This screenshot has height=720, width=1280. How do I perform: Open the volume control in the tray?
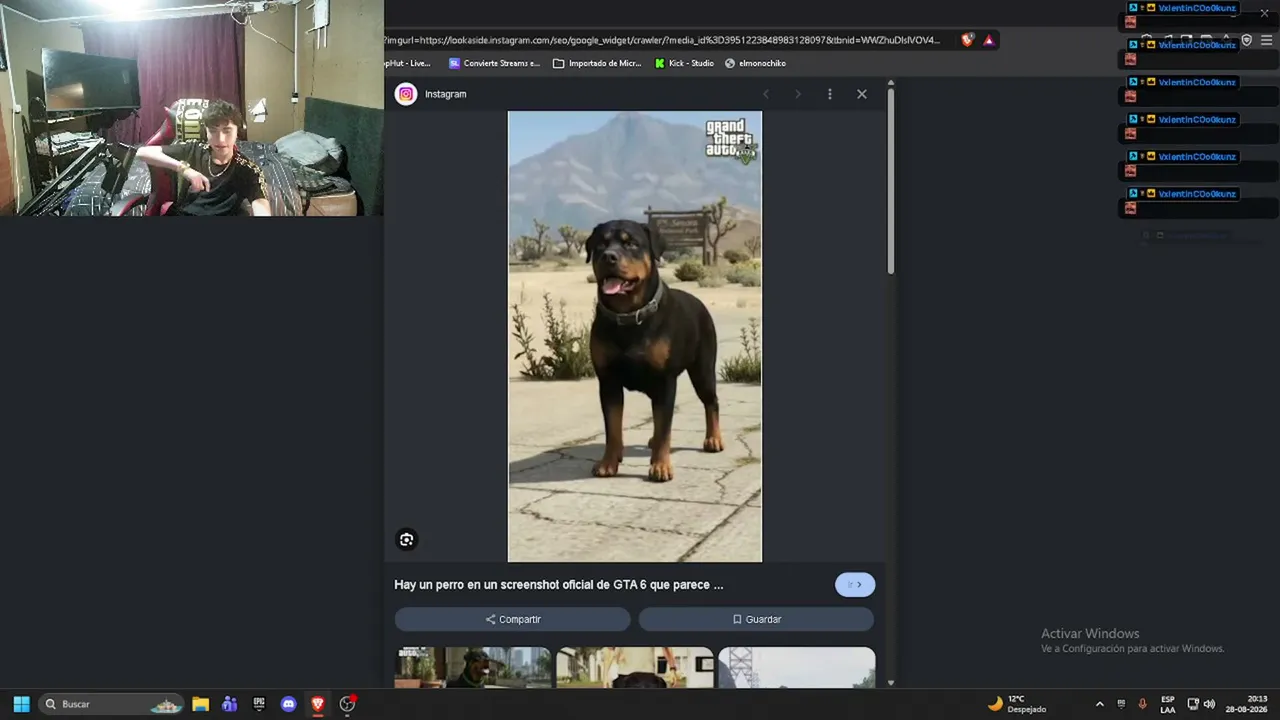1209,704
